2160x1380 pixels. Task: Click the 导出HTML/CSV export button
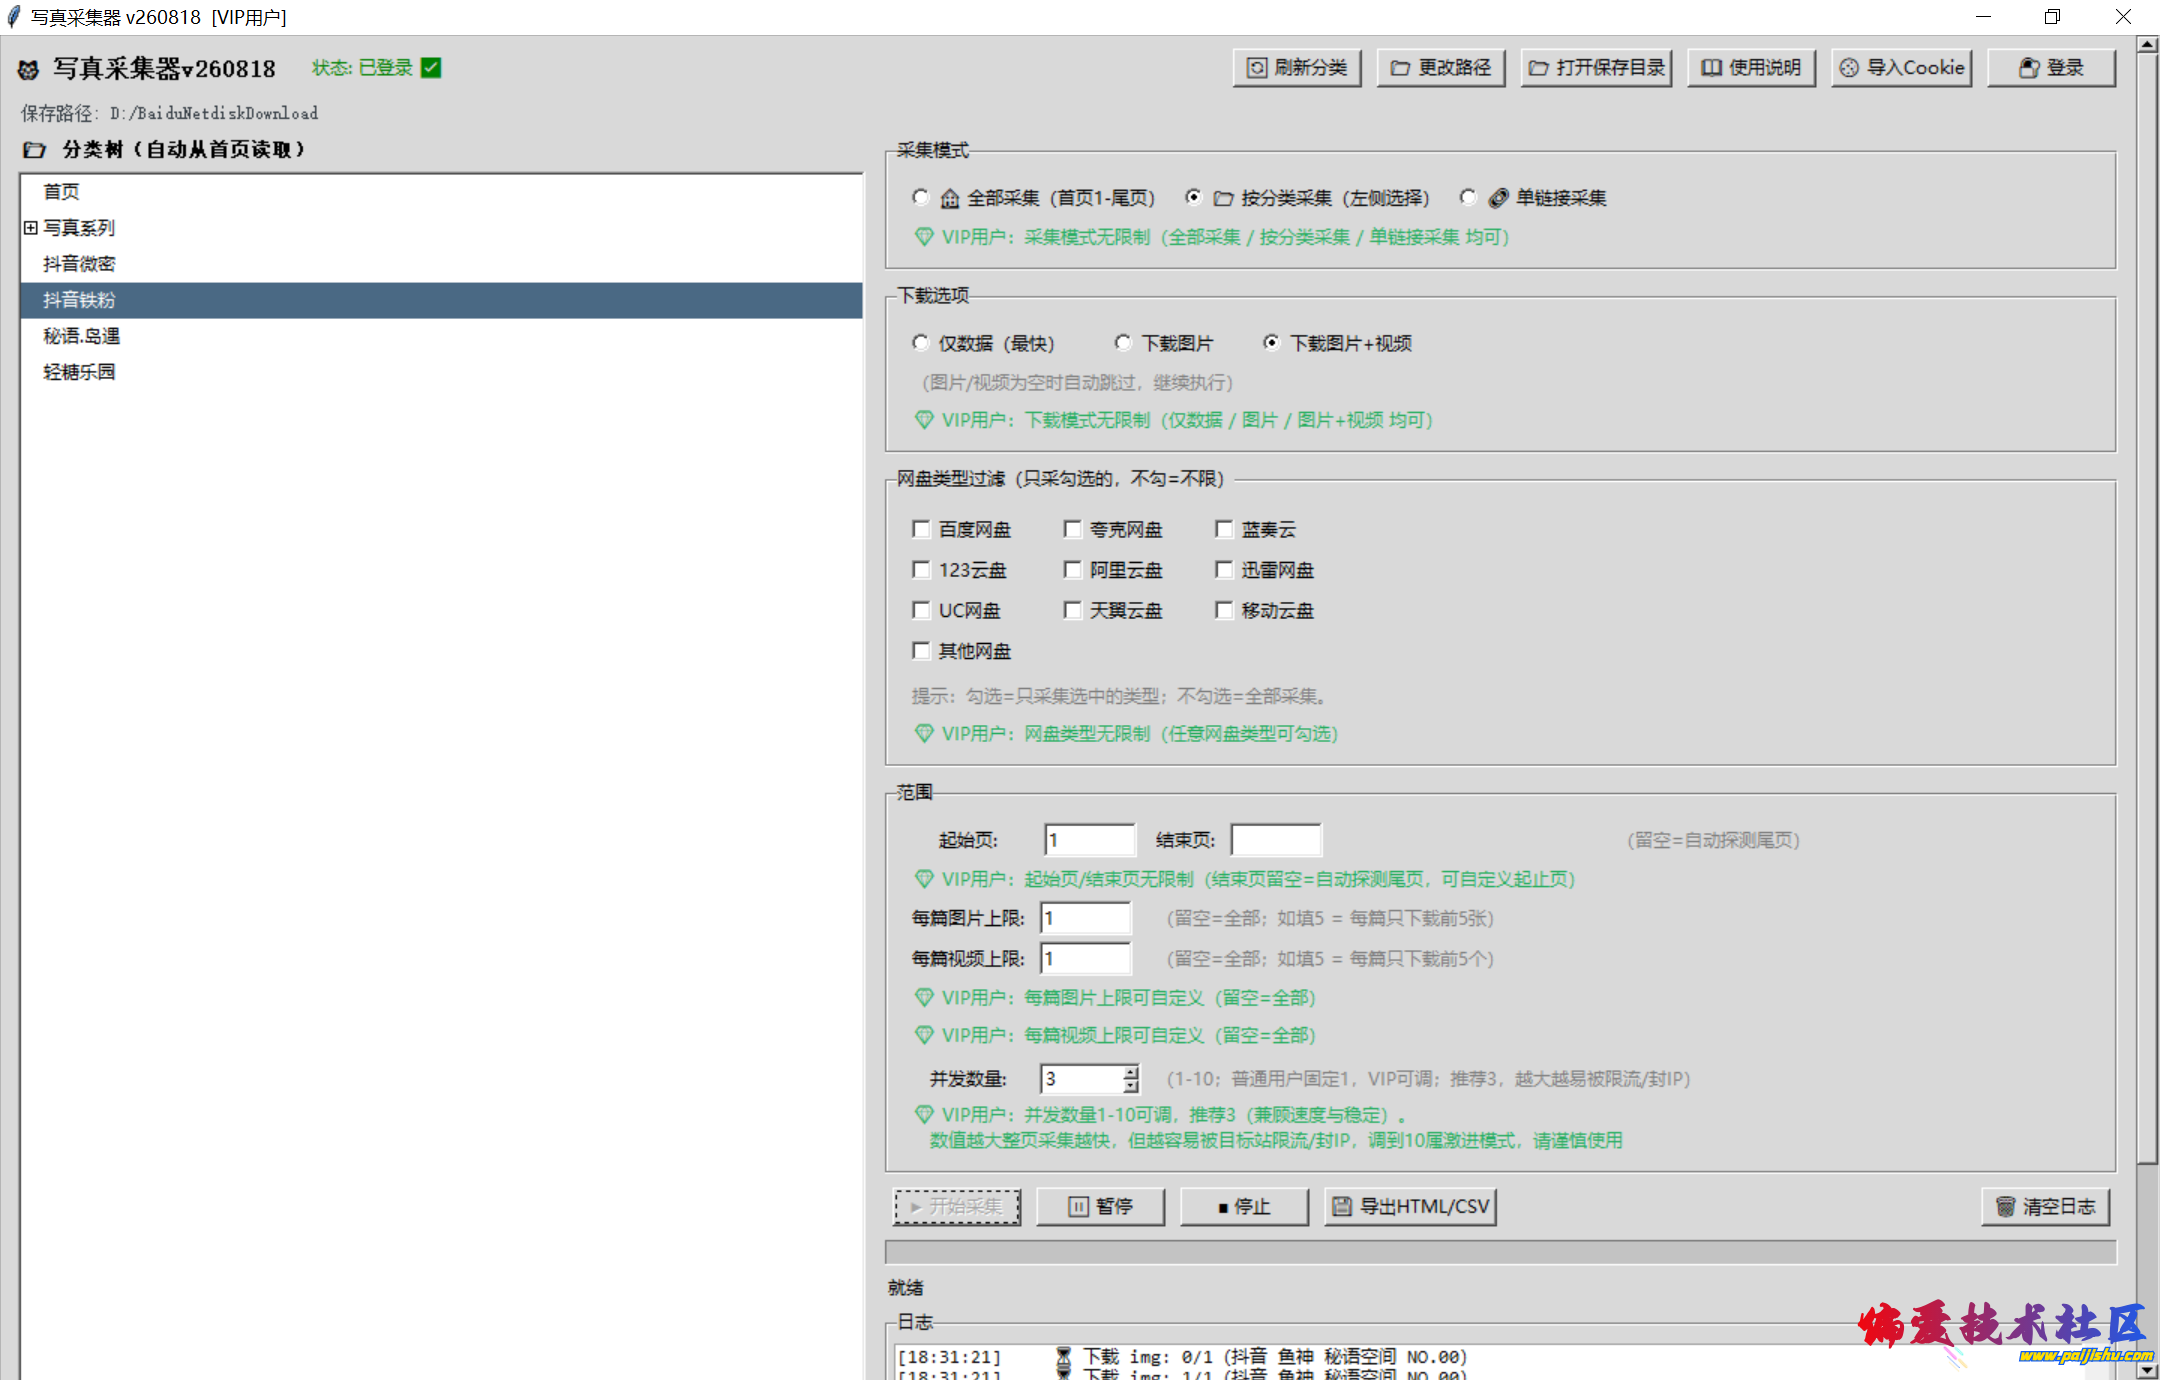click(x=1411, y=1207)
